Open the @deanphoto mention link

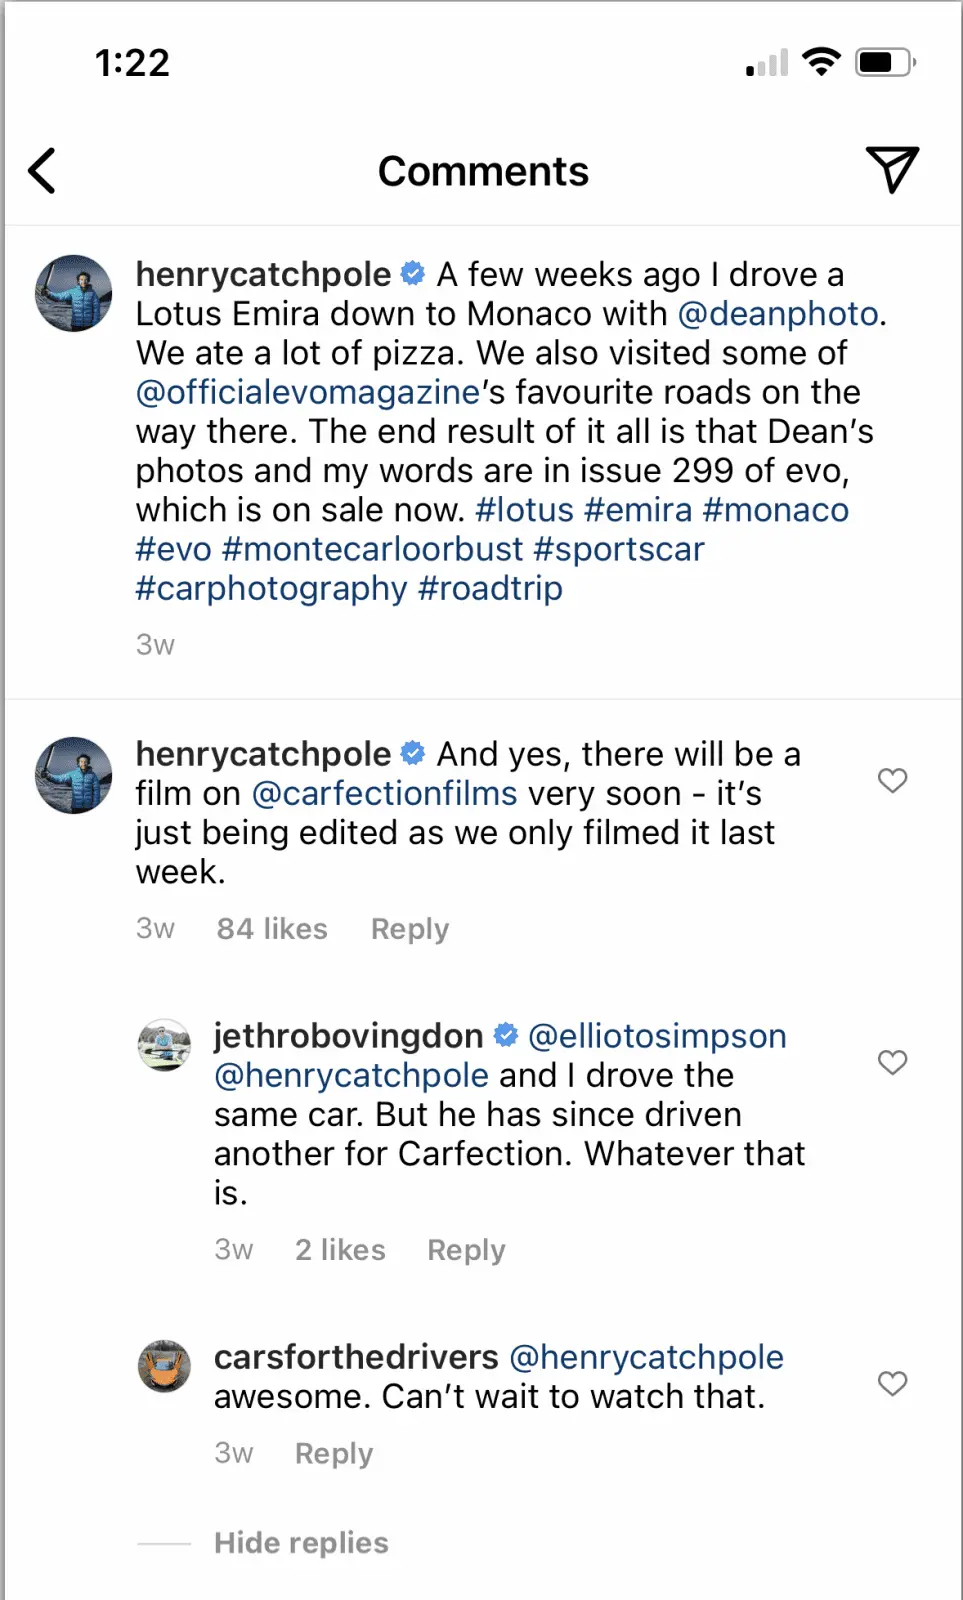[778, 314]
